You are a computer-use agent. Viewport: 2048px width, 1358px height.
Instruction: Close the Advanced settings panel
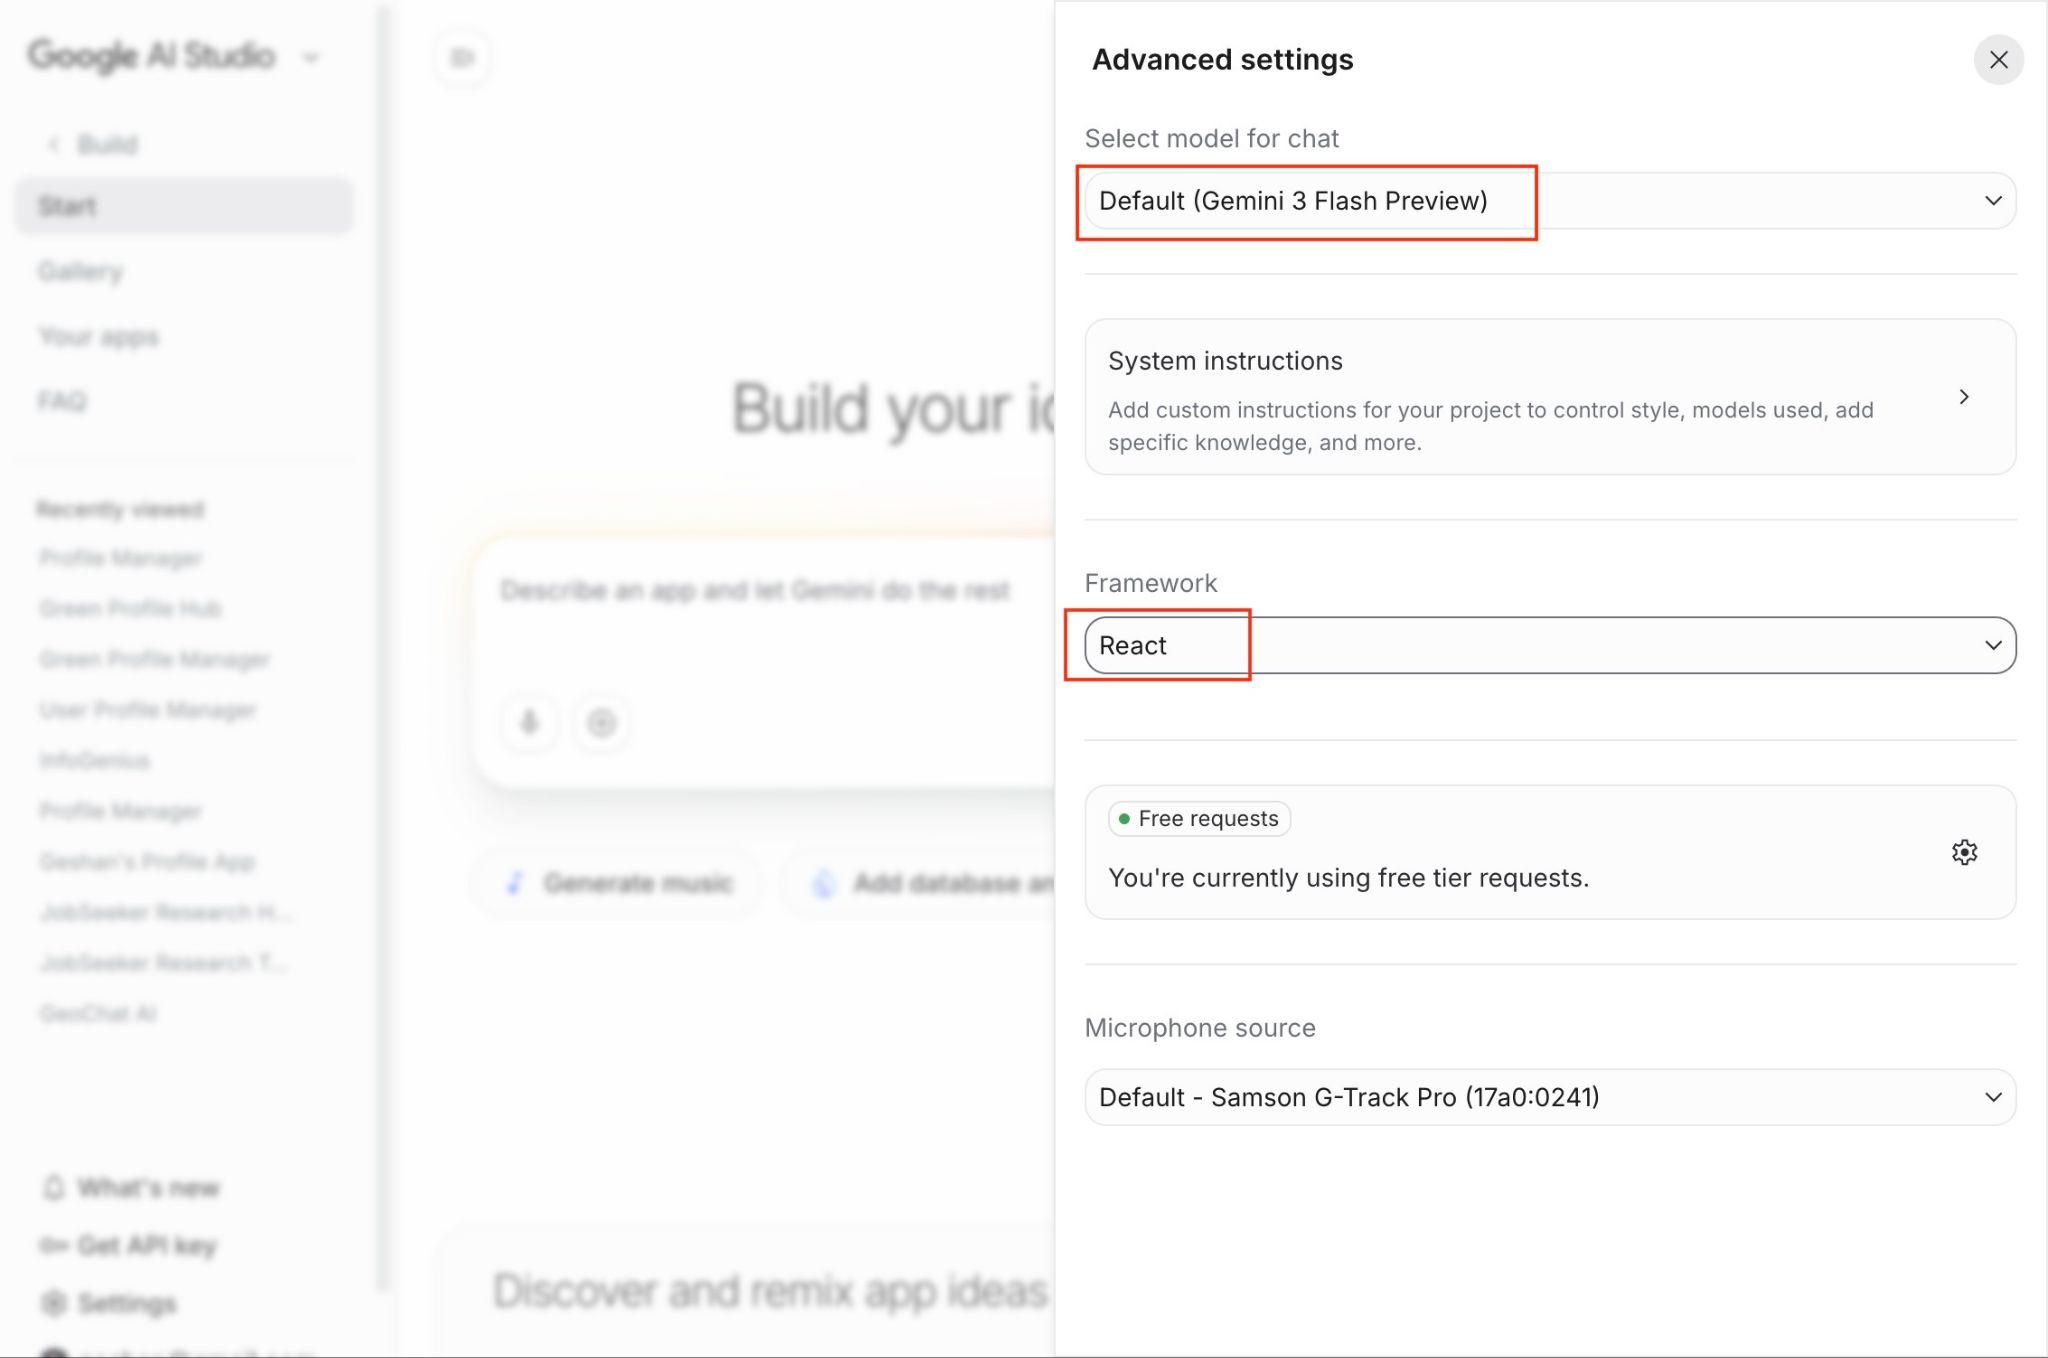pyautogui.click(x=1998, y=60)
